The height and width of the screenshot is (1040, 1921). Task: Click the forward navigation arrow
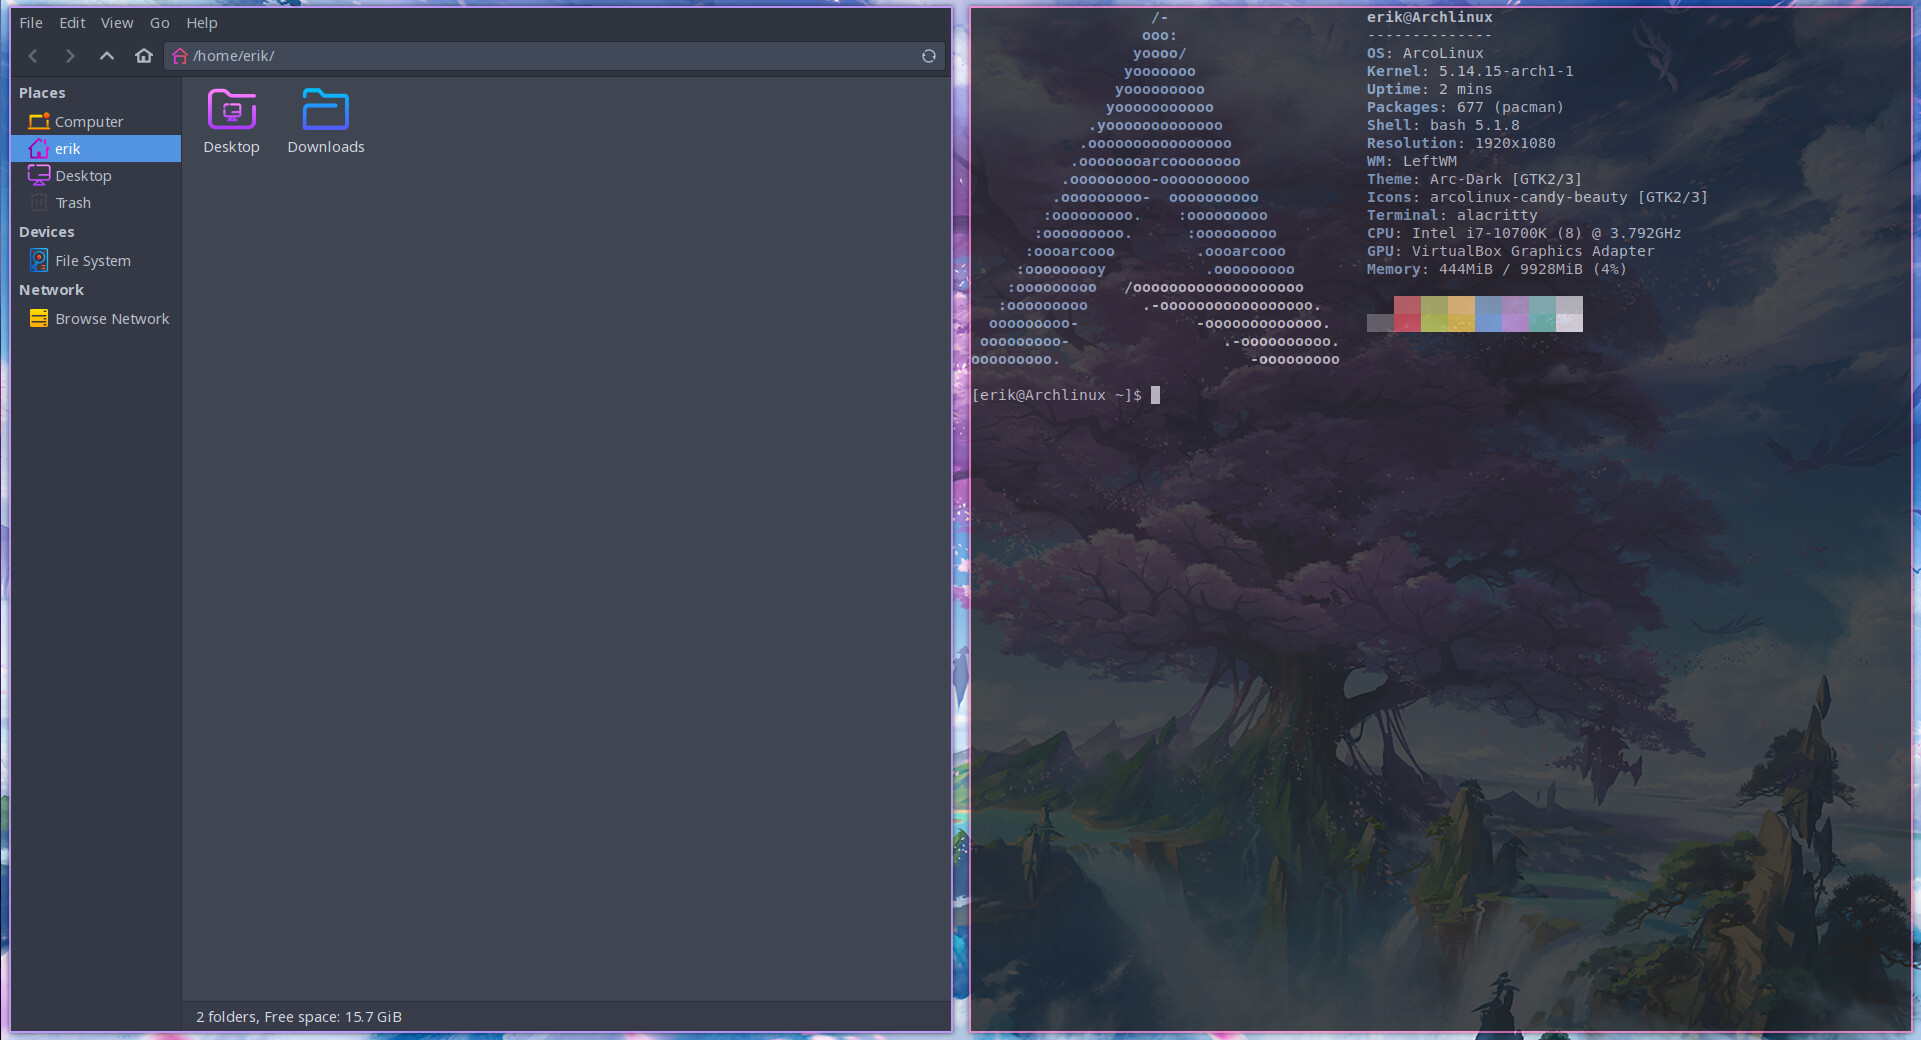70,56
